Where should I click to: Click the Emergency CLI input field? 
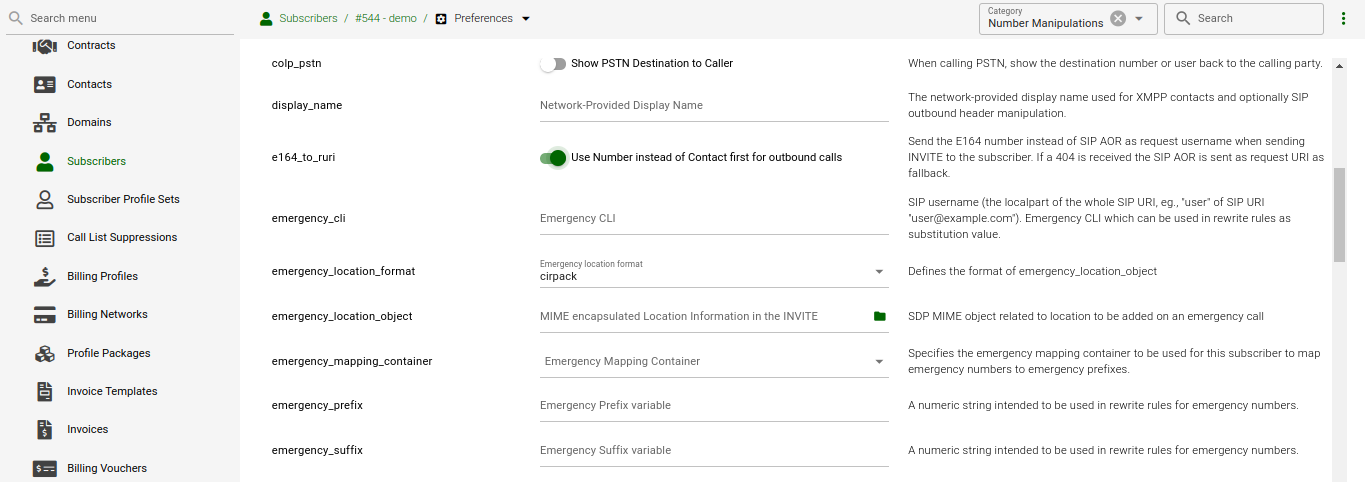coord(713,218)
